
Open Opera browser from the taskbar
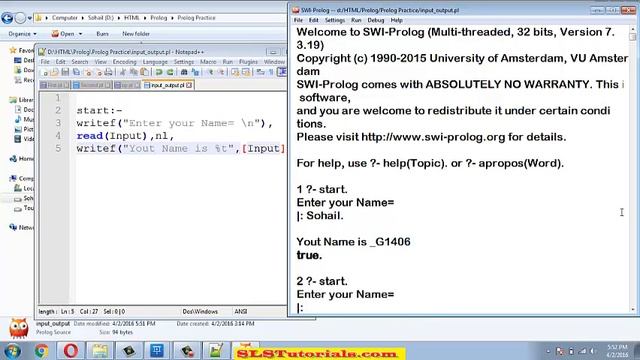point(71,351)
